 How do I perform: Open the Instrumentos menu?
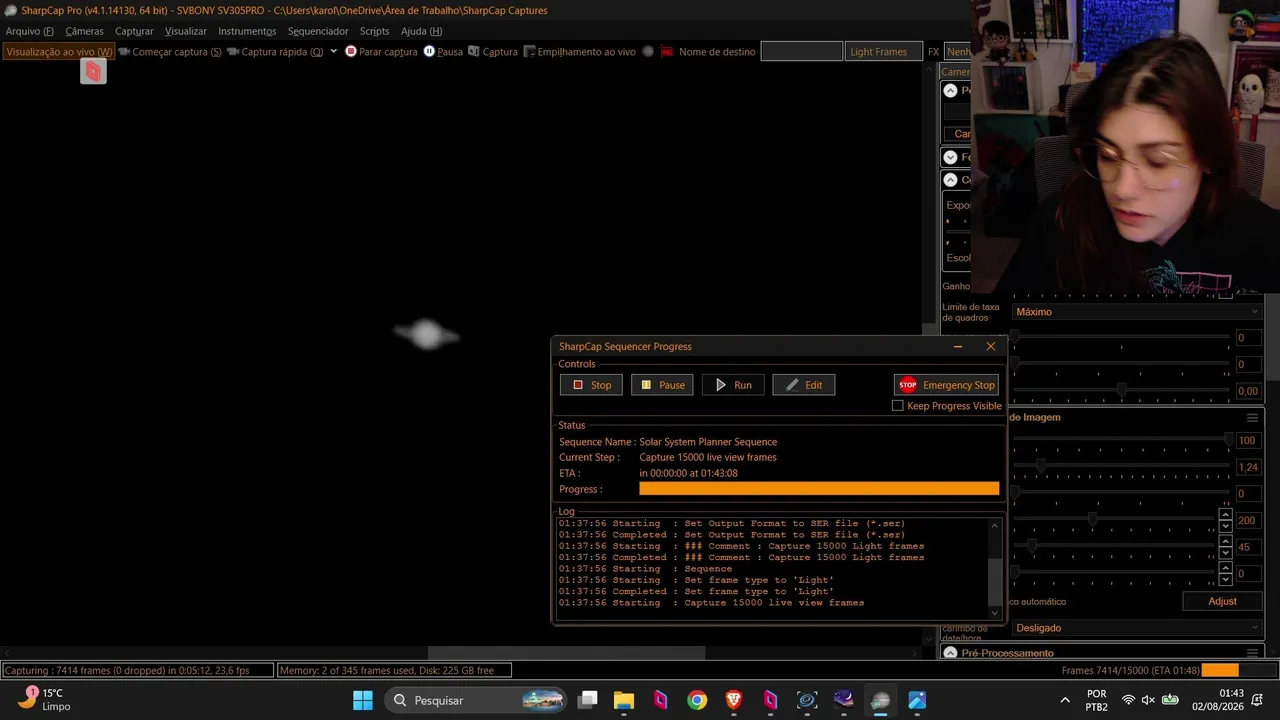pyautogui.click(x=247, y=31)
